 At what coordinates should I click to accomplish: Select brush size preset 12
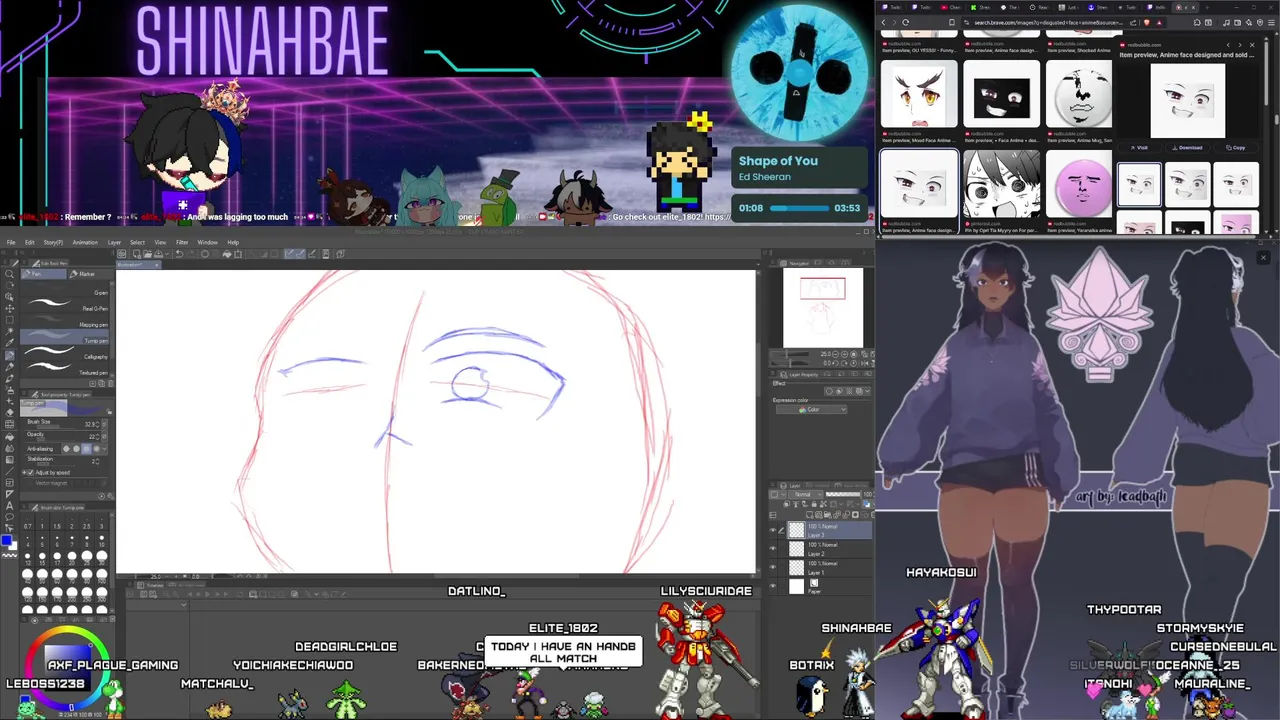pos(27,558)
